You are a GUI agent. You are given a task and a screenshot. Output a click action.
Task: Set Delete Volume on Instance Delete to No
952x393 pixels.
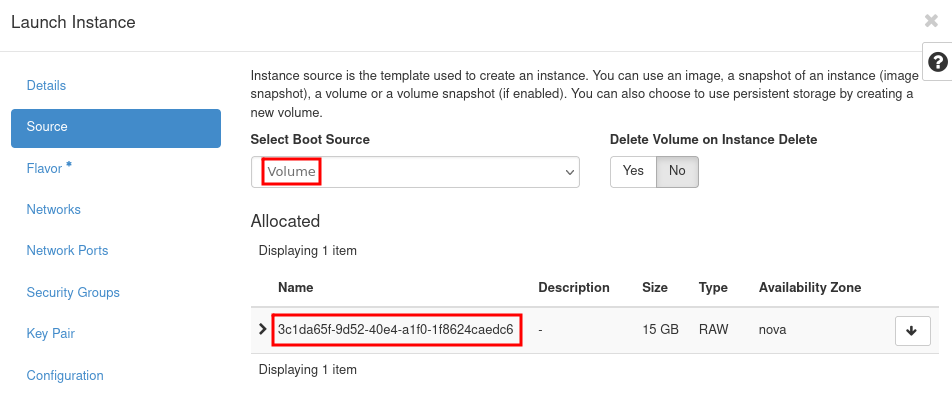677,171
